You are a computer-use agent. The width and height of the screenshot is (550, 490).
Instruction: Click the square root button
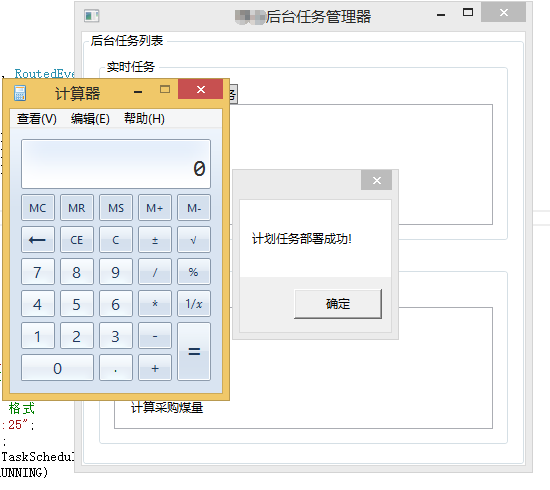pos(194,240)
